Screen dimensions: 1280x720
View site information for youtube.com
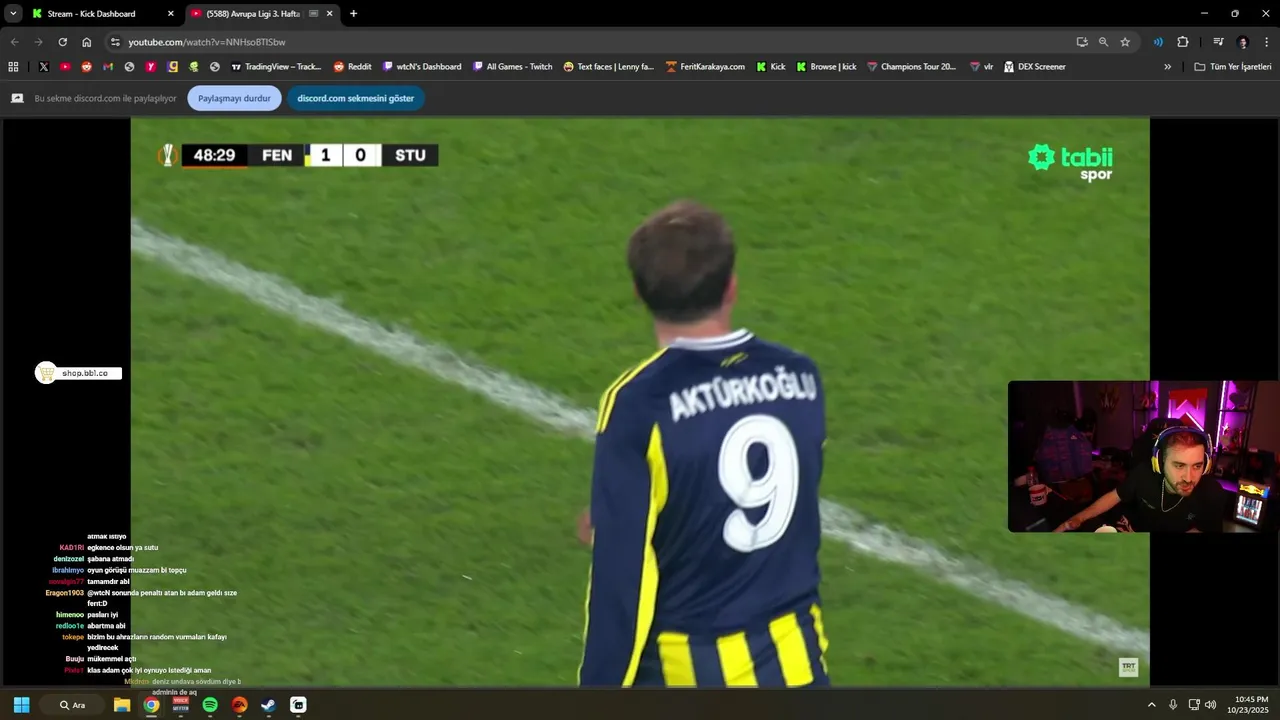[115, 42]
